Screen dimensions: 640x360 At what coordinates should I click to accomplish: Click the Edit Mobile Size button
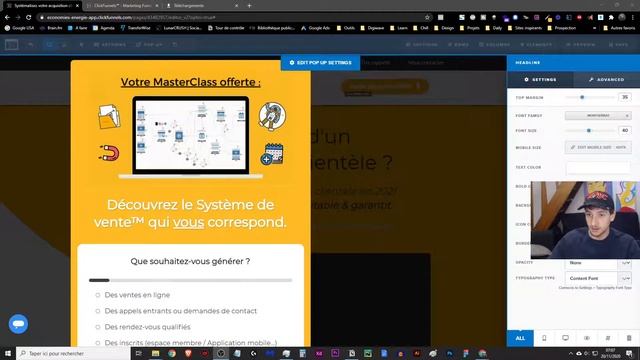pyautogui.click(x=598, y=147)
